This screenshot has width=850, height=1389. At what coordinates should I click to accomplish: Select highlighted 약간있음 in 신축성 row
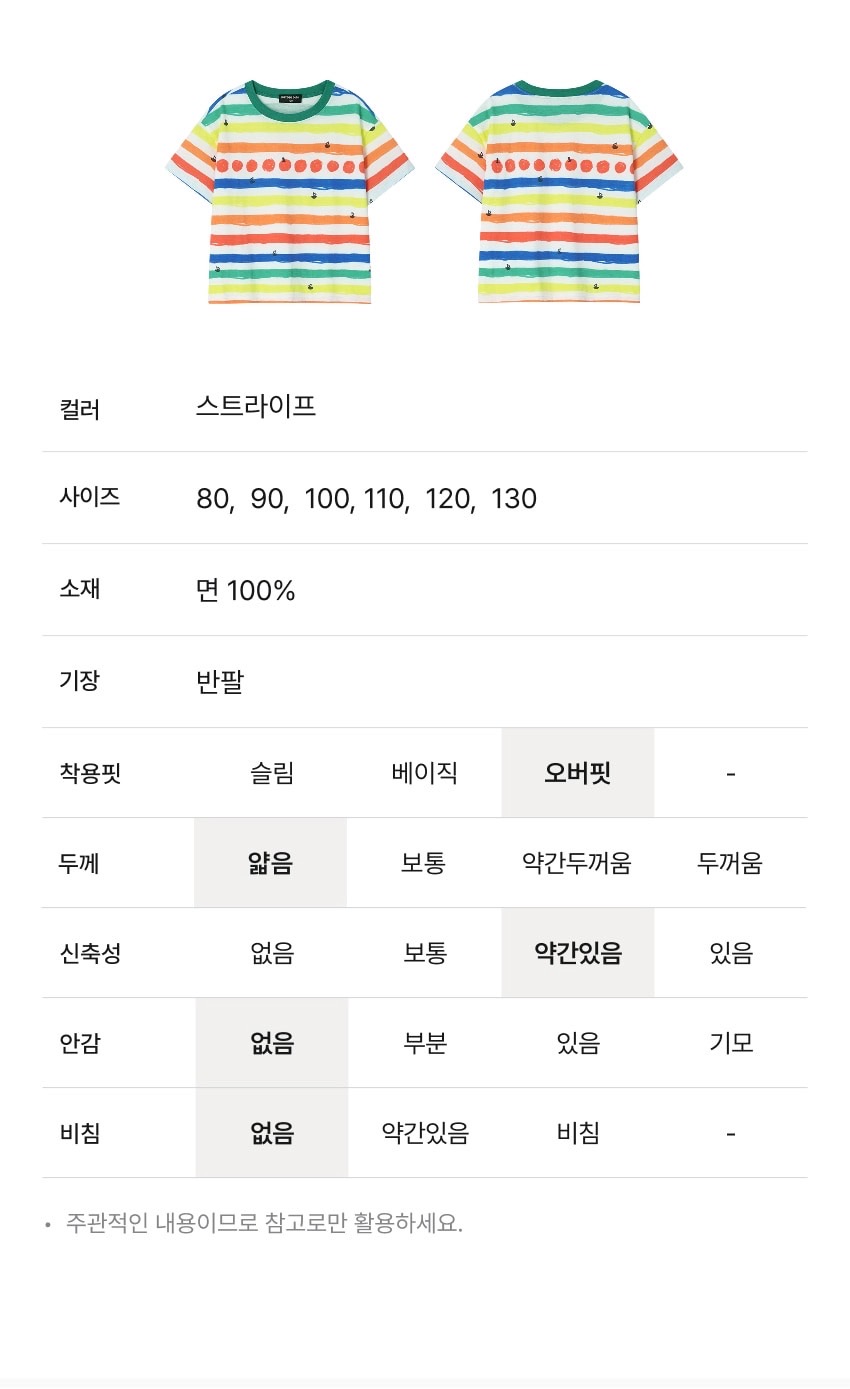pyautogui.click(x=578, y=953)
